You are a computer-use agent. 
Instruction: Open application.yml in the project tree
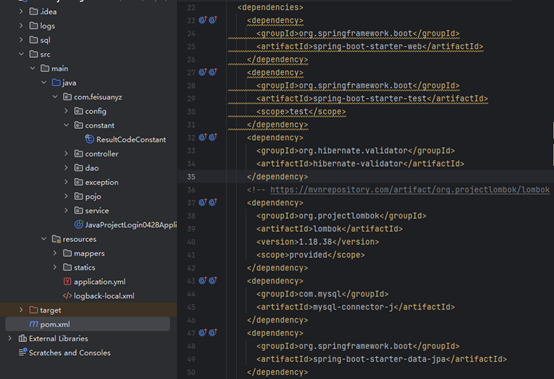pos(99,282)
